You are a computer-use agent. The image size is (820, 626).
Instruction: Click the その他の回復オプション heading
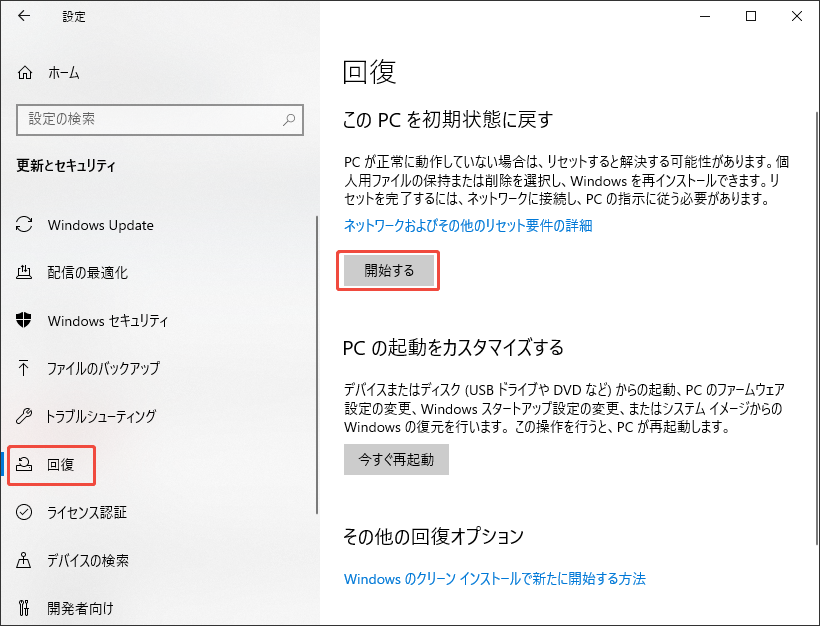(x=433, y=536)
